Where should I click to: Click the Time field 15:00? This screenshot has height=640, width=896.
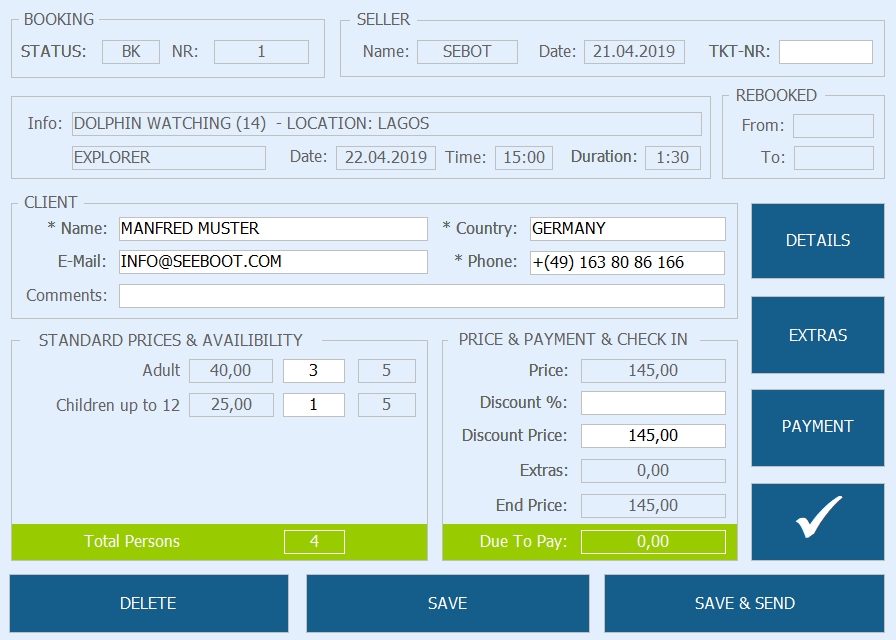point(524,158)
